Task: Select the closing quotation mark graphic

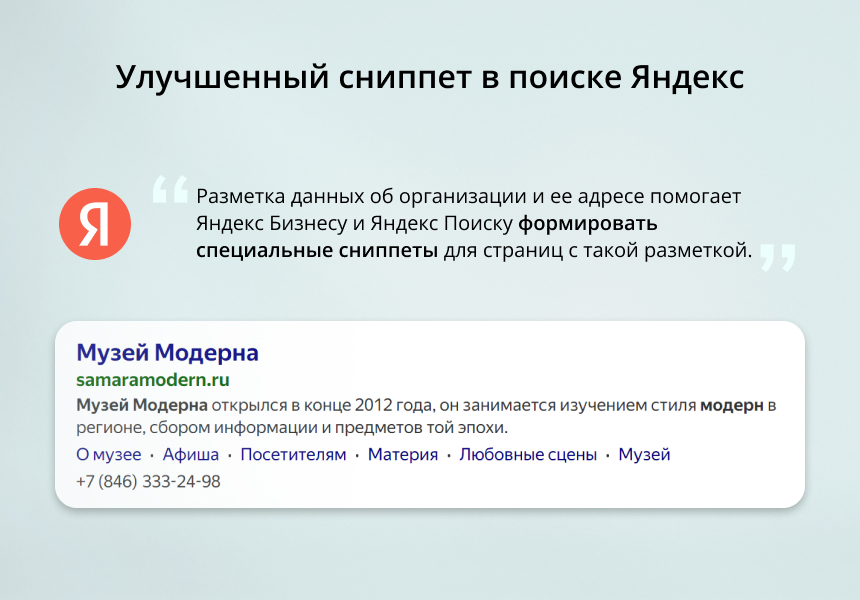Action: pos(778,258)
